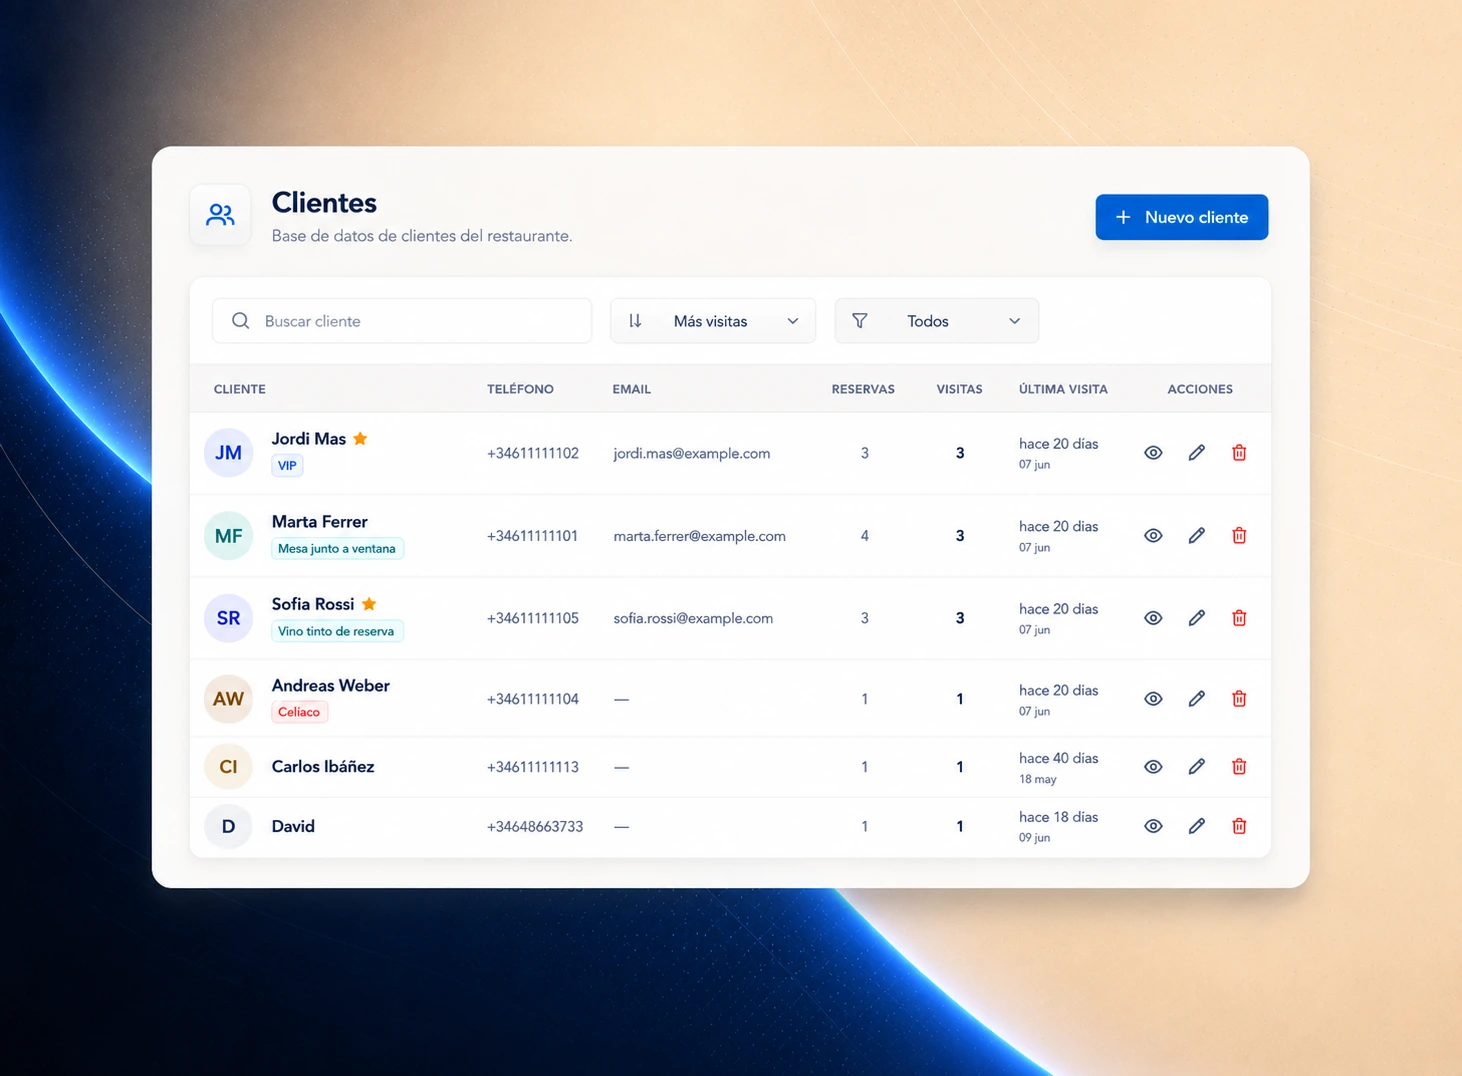The height and width of the screenshot is (1076, 1462).
Task: Click the Nuevo cliente button
Action: [1182, 217]
